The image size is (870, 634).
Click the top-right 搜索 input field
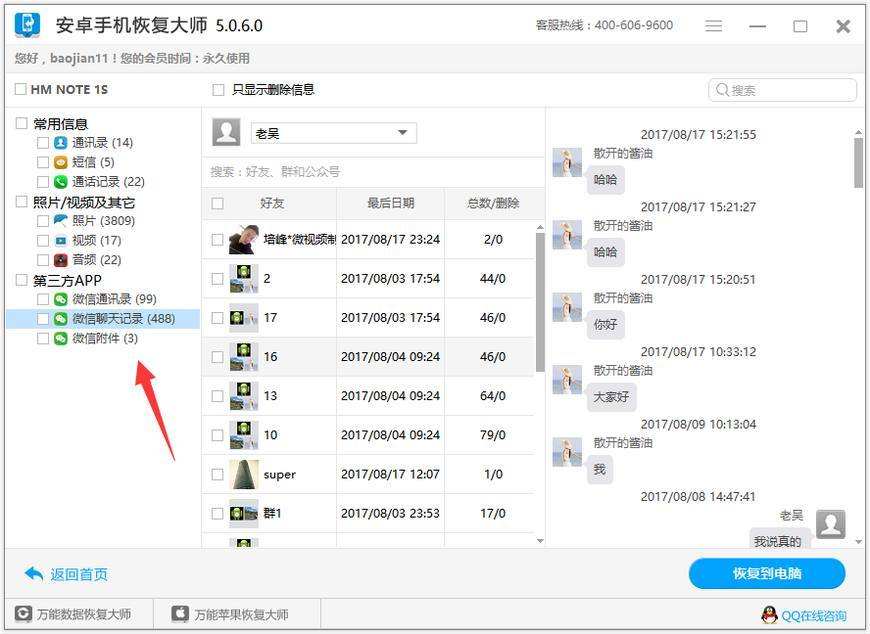pyautogui.click(x=782, y=90)
